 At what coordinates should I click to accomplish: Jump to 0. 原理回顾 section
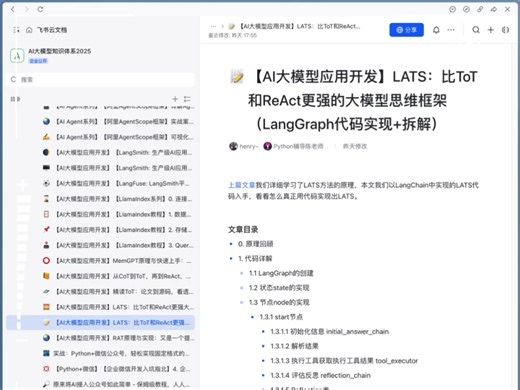coord(256,244)
